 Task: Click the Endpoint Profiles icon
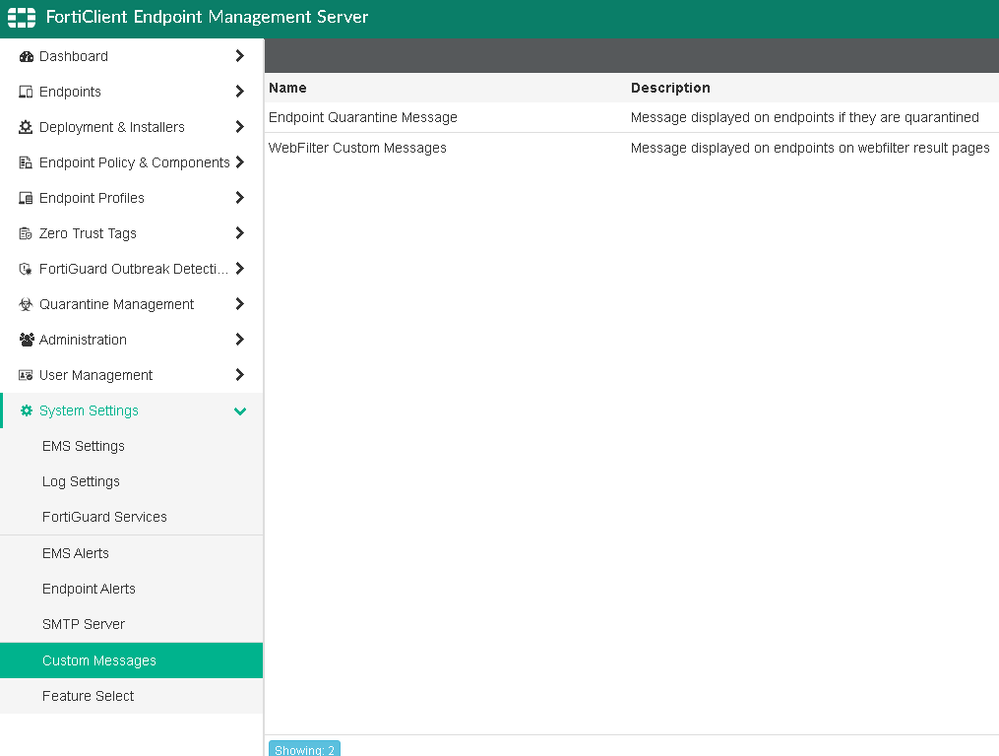25,198
